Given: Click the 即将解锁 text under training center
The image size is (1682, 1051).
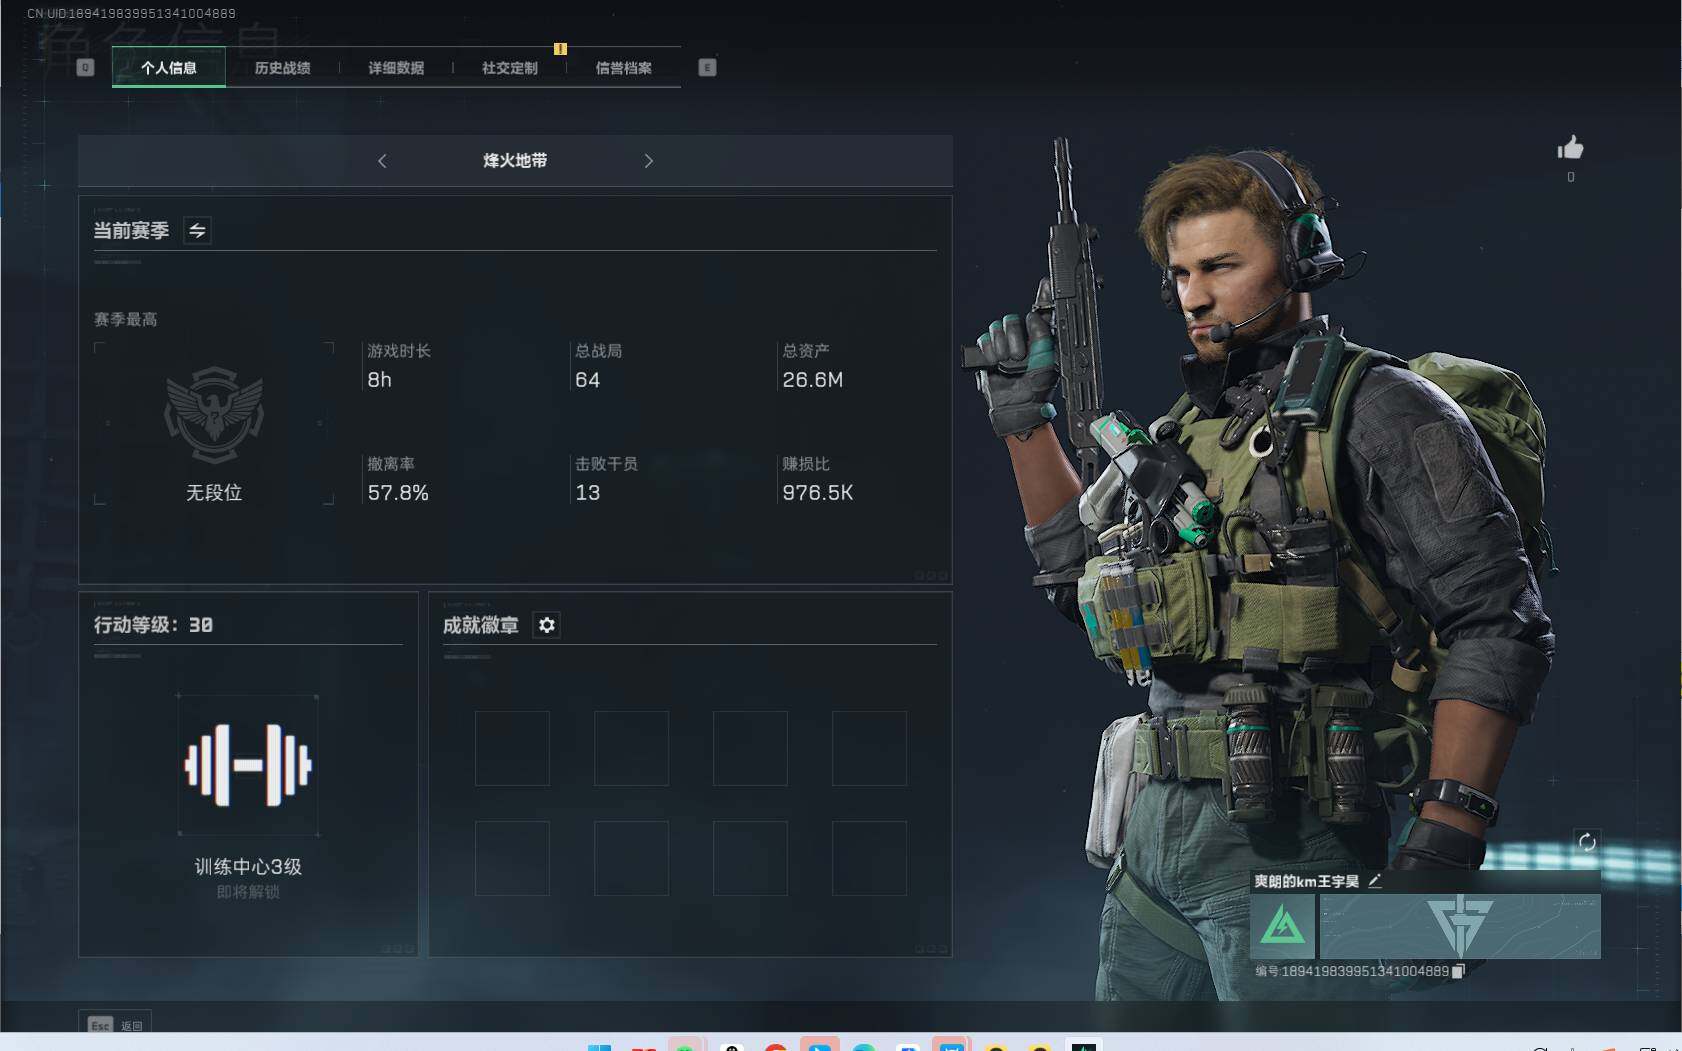Looking at the screenshot, I should pyautogui.click(x=248, y=892).
